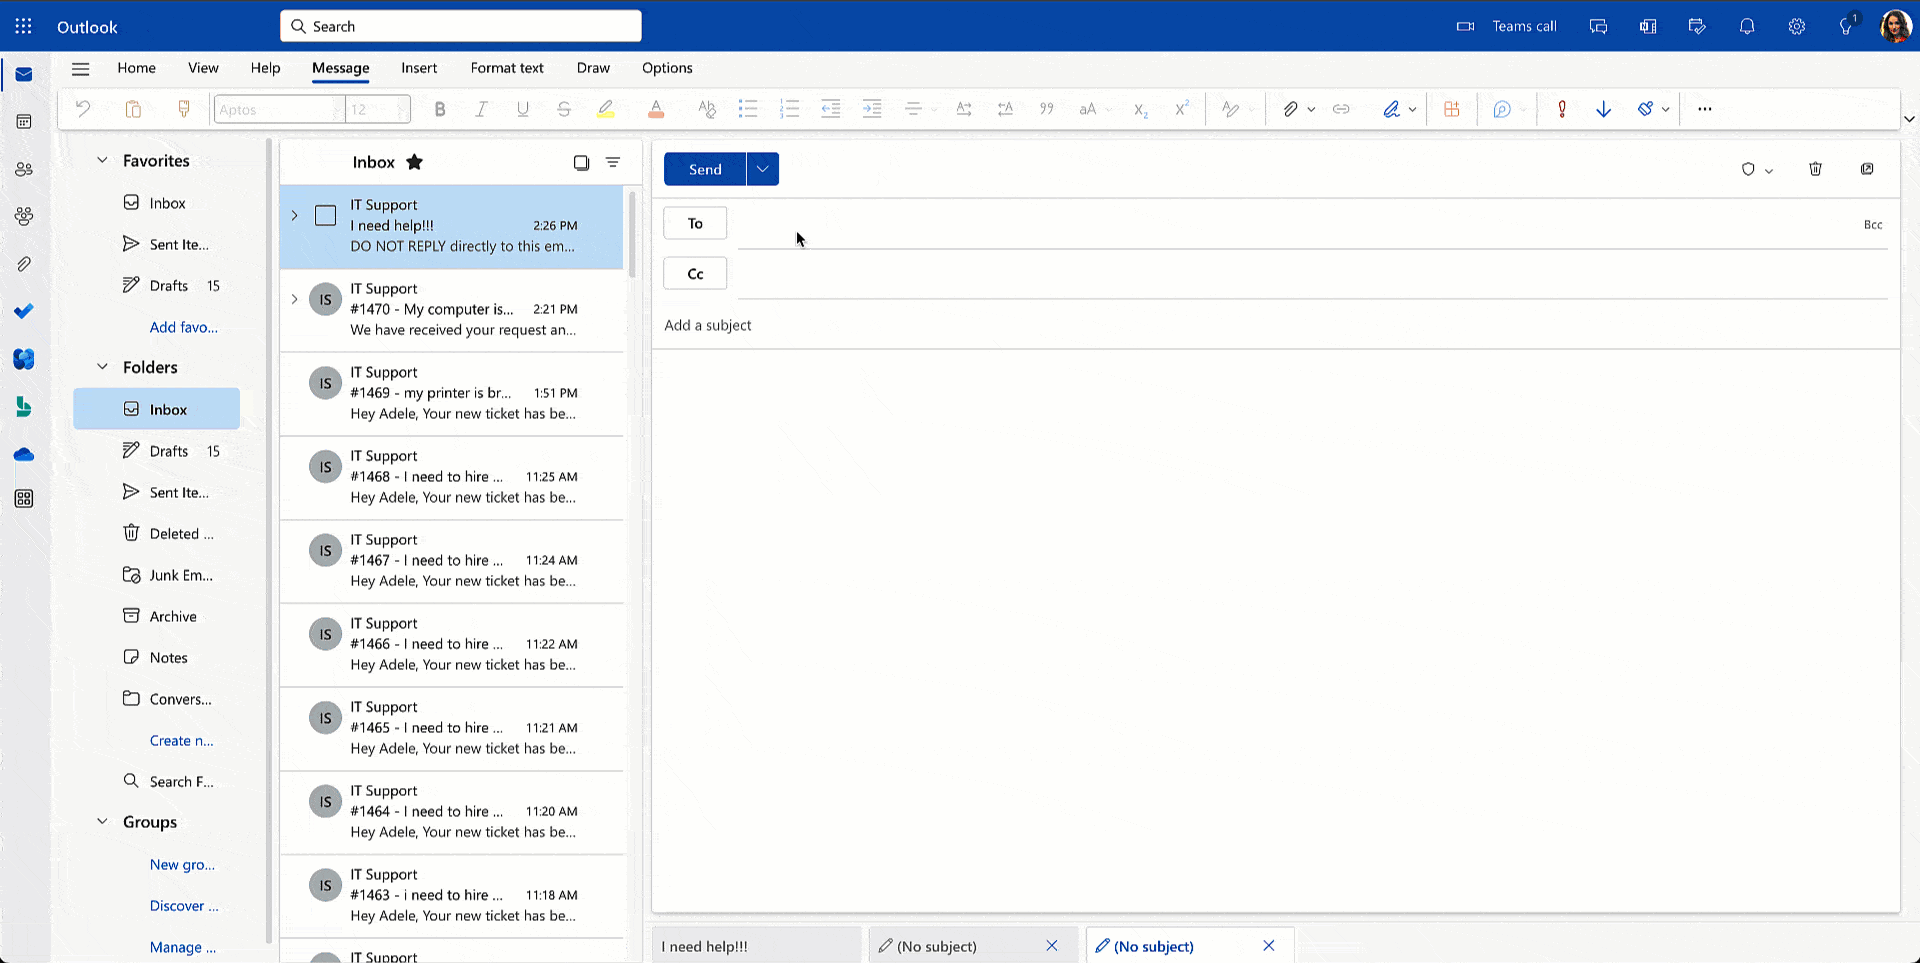This screenshot has width=1920, height=963.
Task: Toggle select all messages icon
Action: tap(581, 162)
